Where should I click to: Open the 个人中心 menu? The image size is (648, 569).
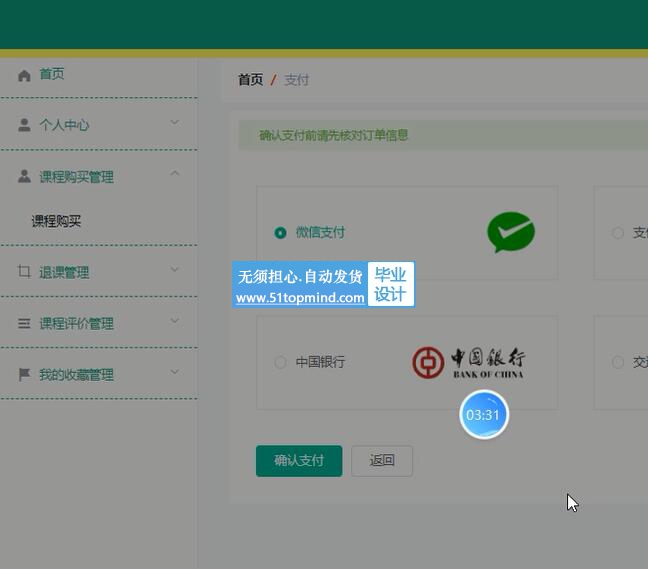point(64,125)
